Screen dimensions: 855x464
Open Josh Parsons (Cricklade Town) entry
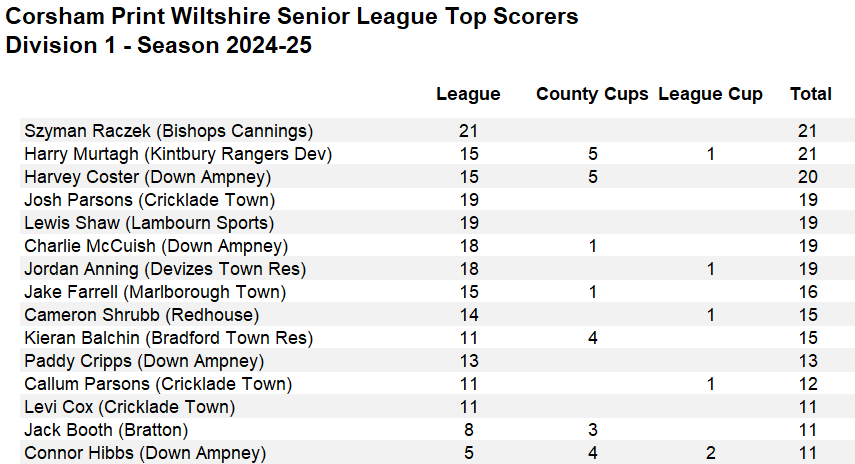pos(149,200)
